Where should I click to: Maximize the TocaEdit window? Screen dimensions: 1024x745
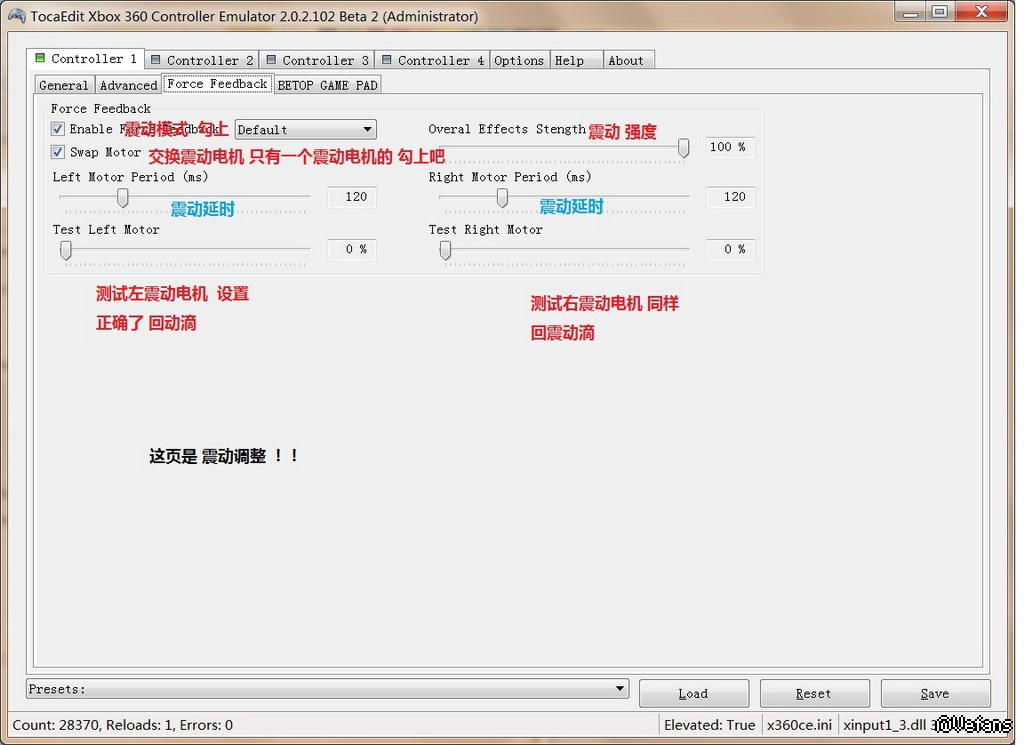tap(940, 12)
